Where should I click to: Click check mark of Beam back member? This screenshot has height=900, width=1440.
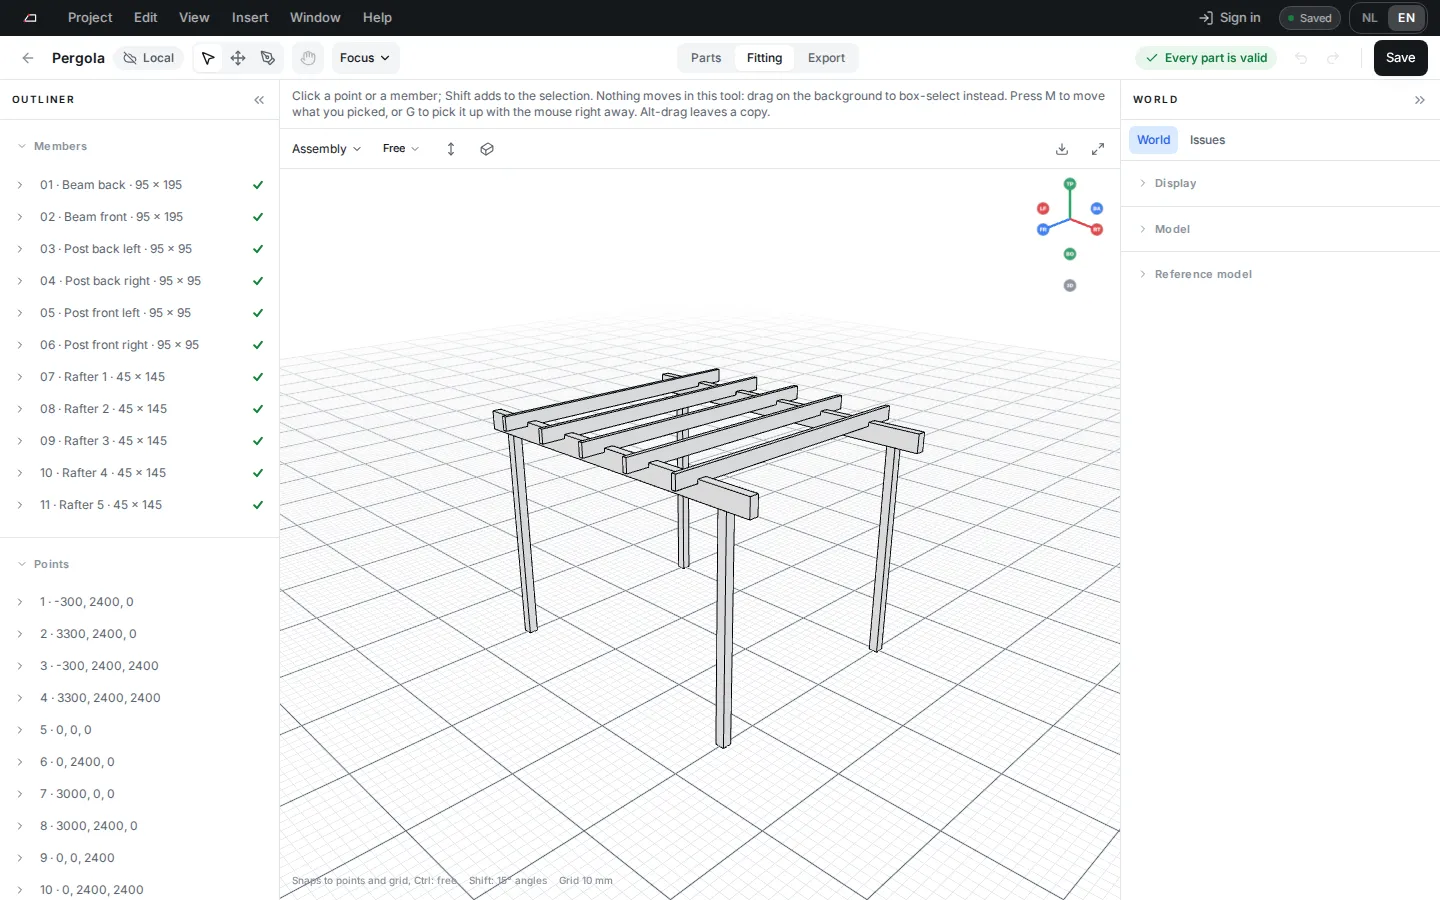coord(258,185)
